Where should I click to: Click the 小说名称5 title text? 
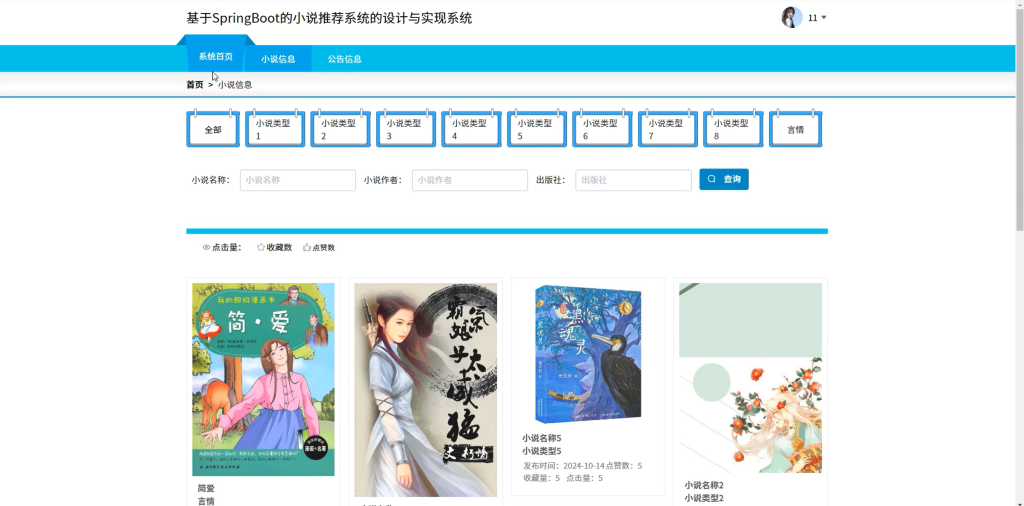pos(541,438)
